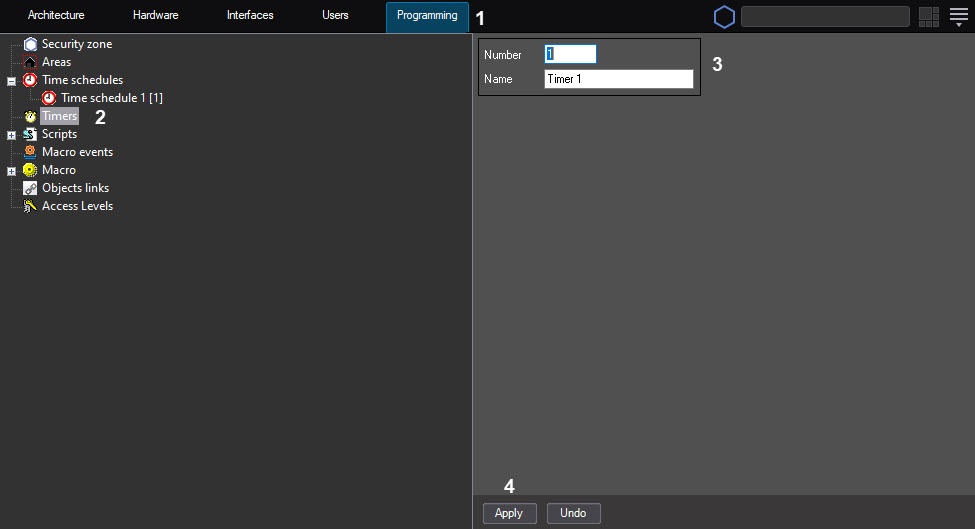Expand the Macro tree node
This screenshot has height=529, width=975.
coord(11,172)
